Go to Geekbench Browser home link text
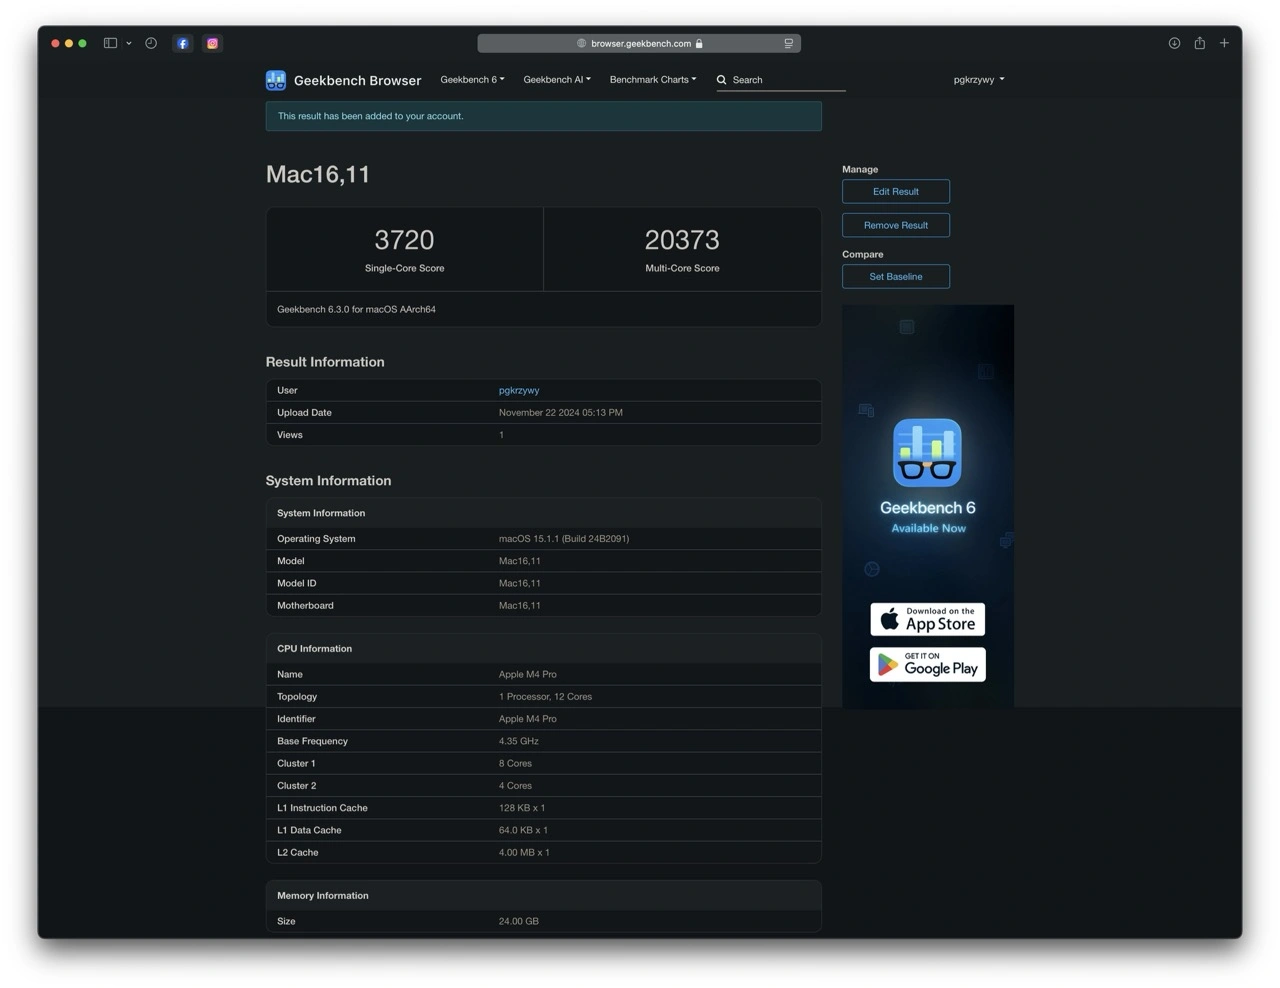Image resolution: width=1280 pixels, height=988 pixels. tap(357, 80)
